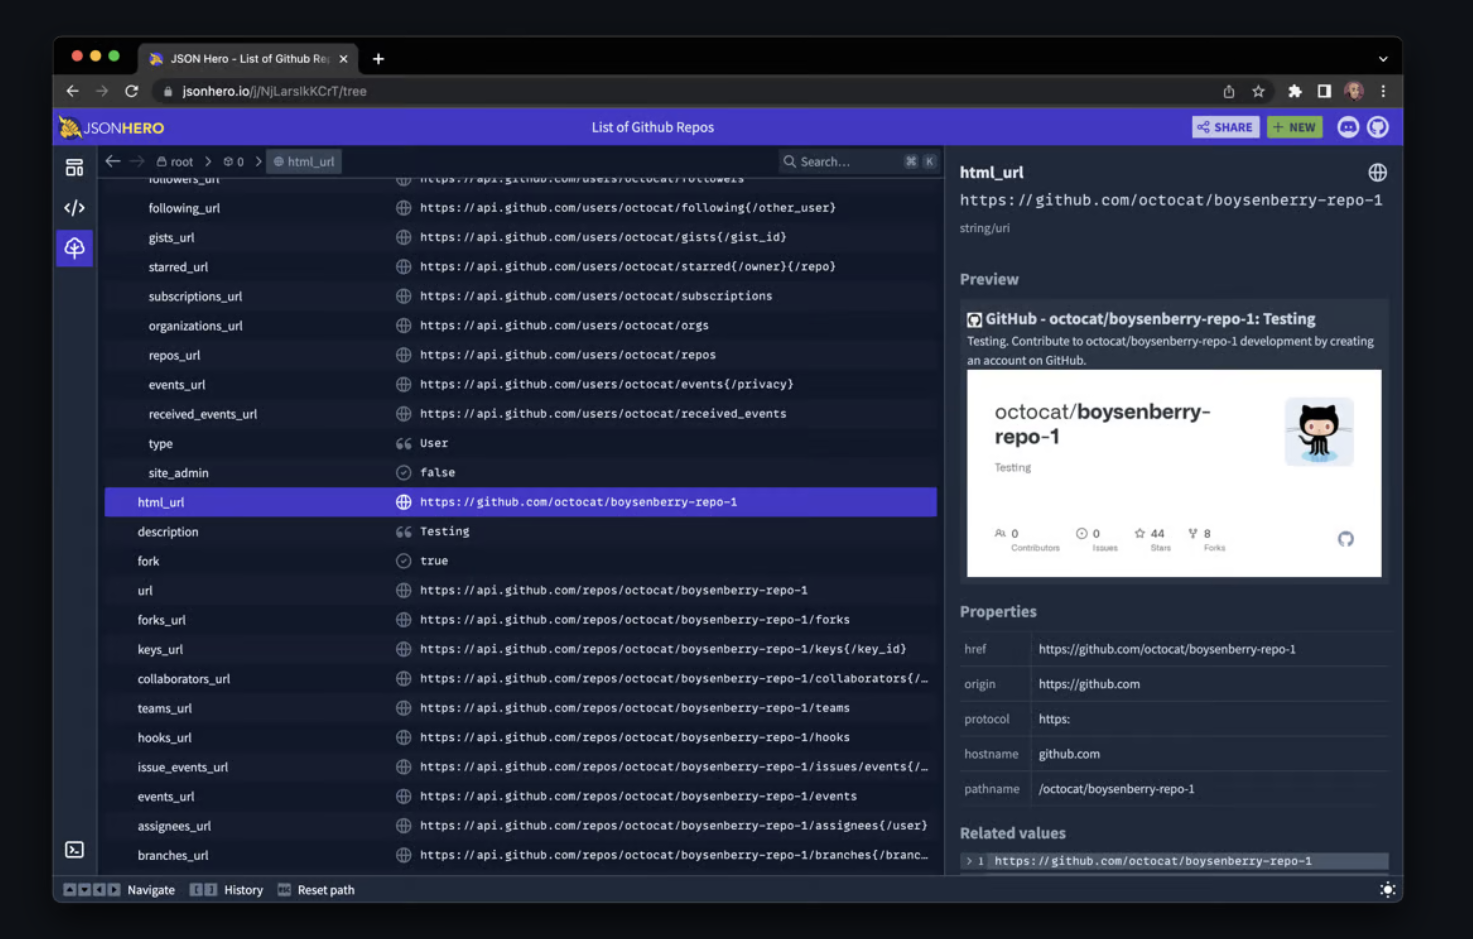Image resolution: width=1473 pixels, height=939 pixels.
Task: Switch to JSON code editor view icon
Action: (x=74, y=208)
